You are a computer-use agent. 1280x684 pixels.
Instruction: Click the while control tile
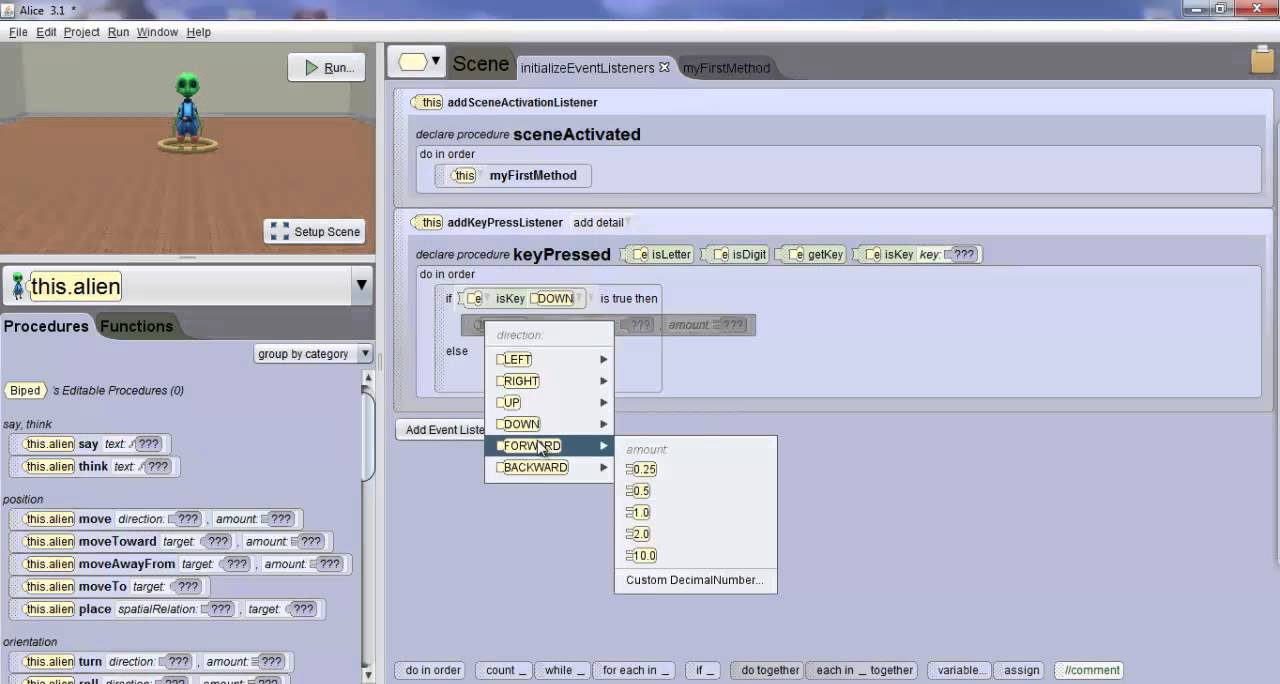[563, 670]
